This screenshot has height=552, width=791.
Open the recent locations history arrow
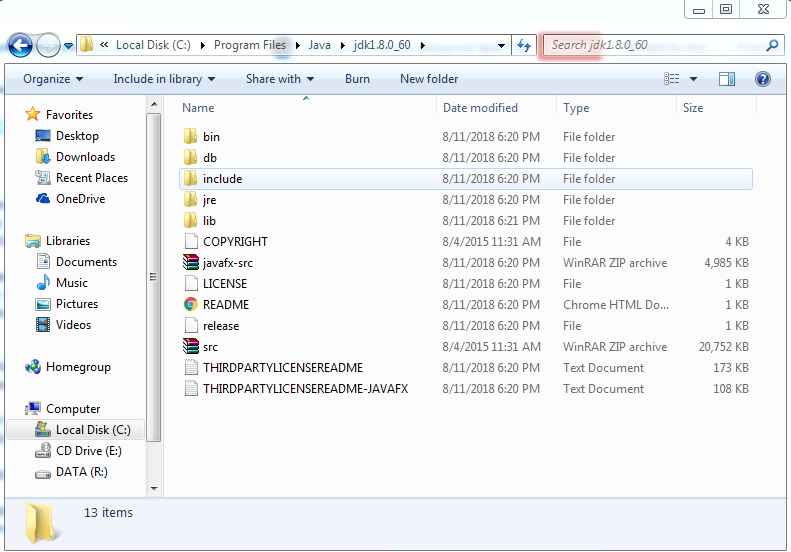pyautogui.click(x=68, y=46)
